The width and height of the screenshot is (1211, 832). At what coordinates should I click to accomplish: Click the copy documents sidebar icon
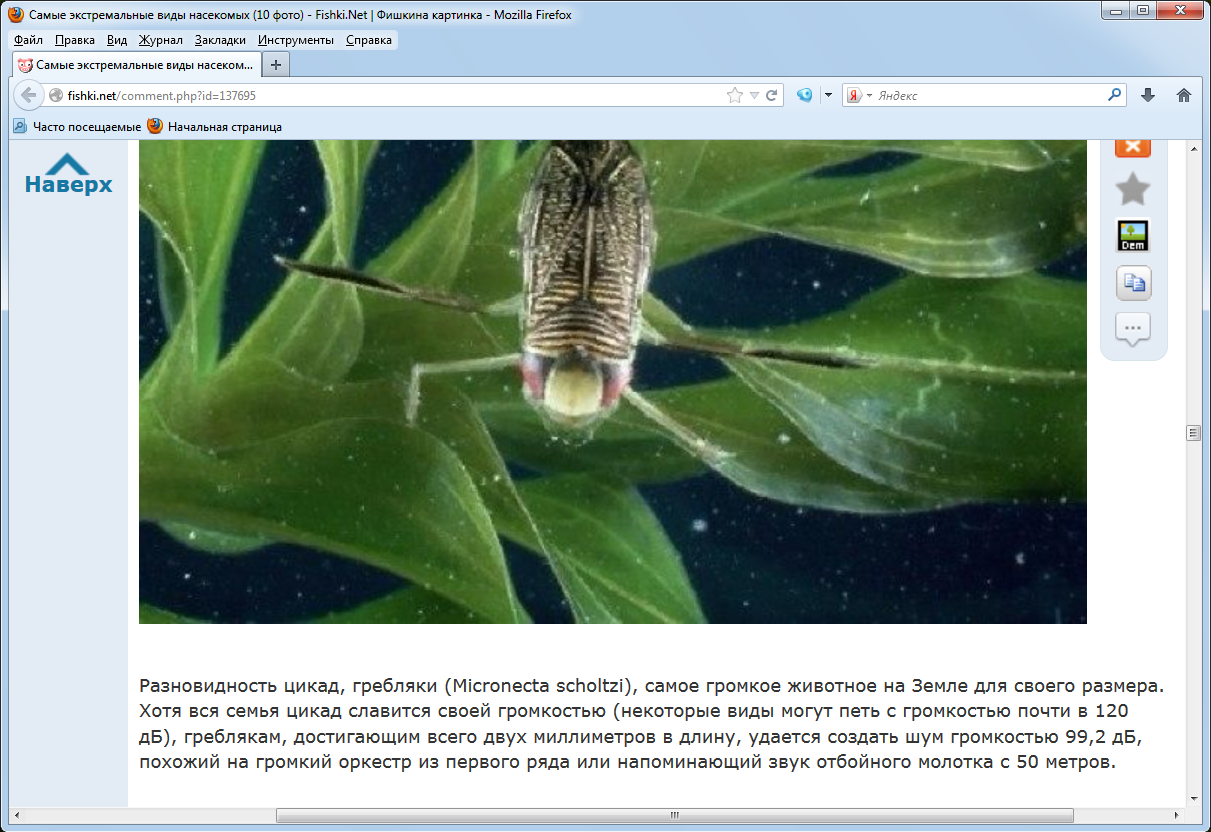[x=1133, y=283]
